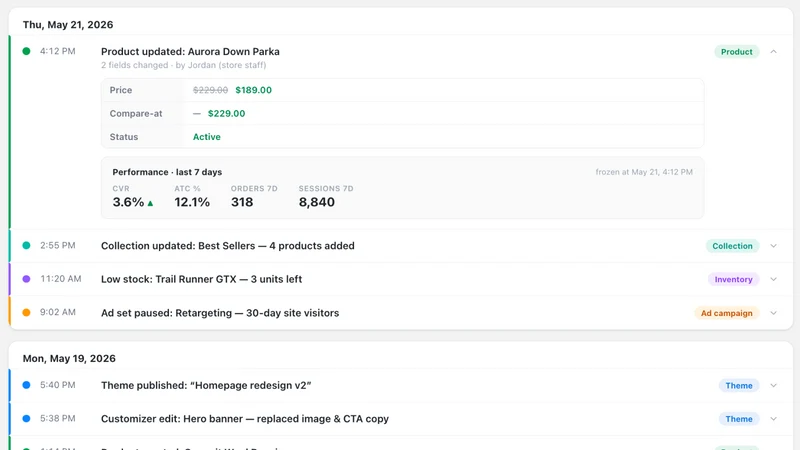Click the 'Mon, May 19, 2026' date header

pyautogui.click(x=69, y=358)
